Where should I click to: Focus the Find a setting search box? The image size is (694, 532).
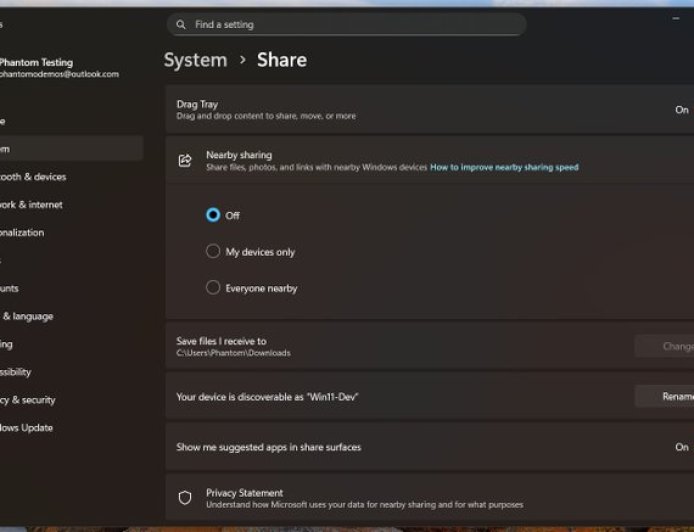350,24
